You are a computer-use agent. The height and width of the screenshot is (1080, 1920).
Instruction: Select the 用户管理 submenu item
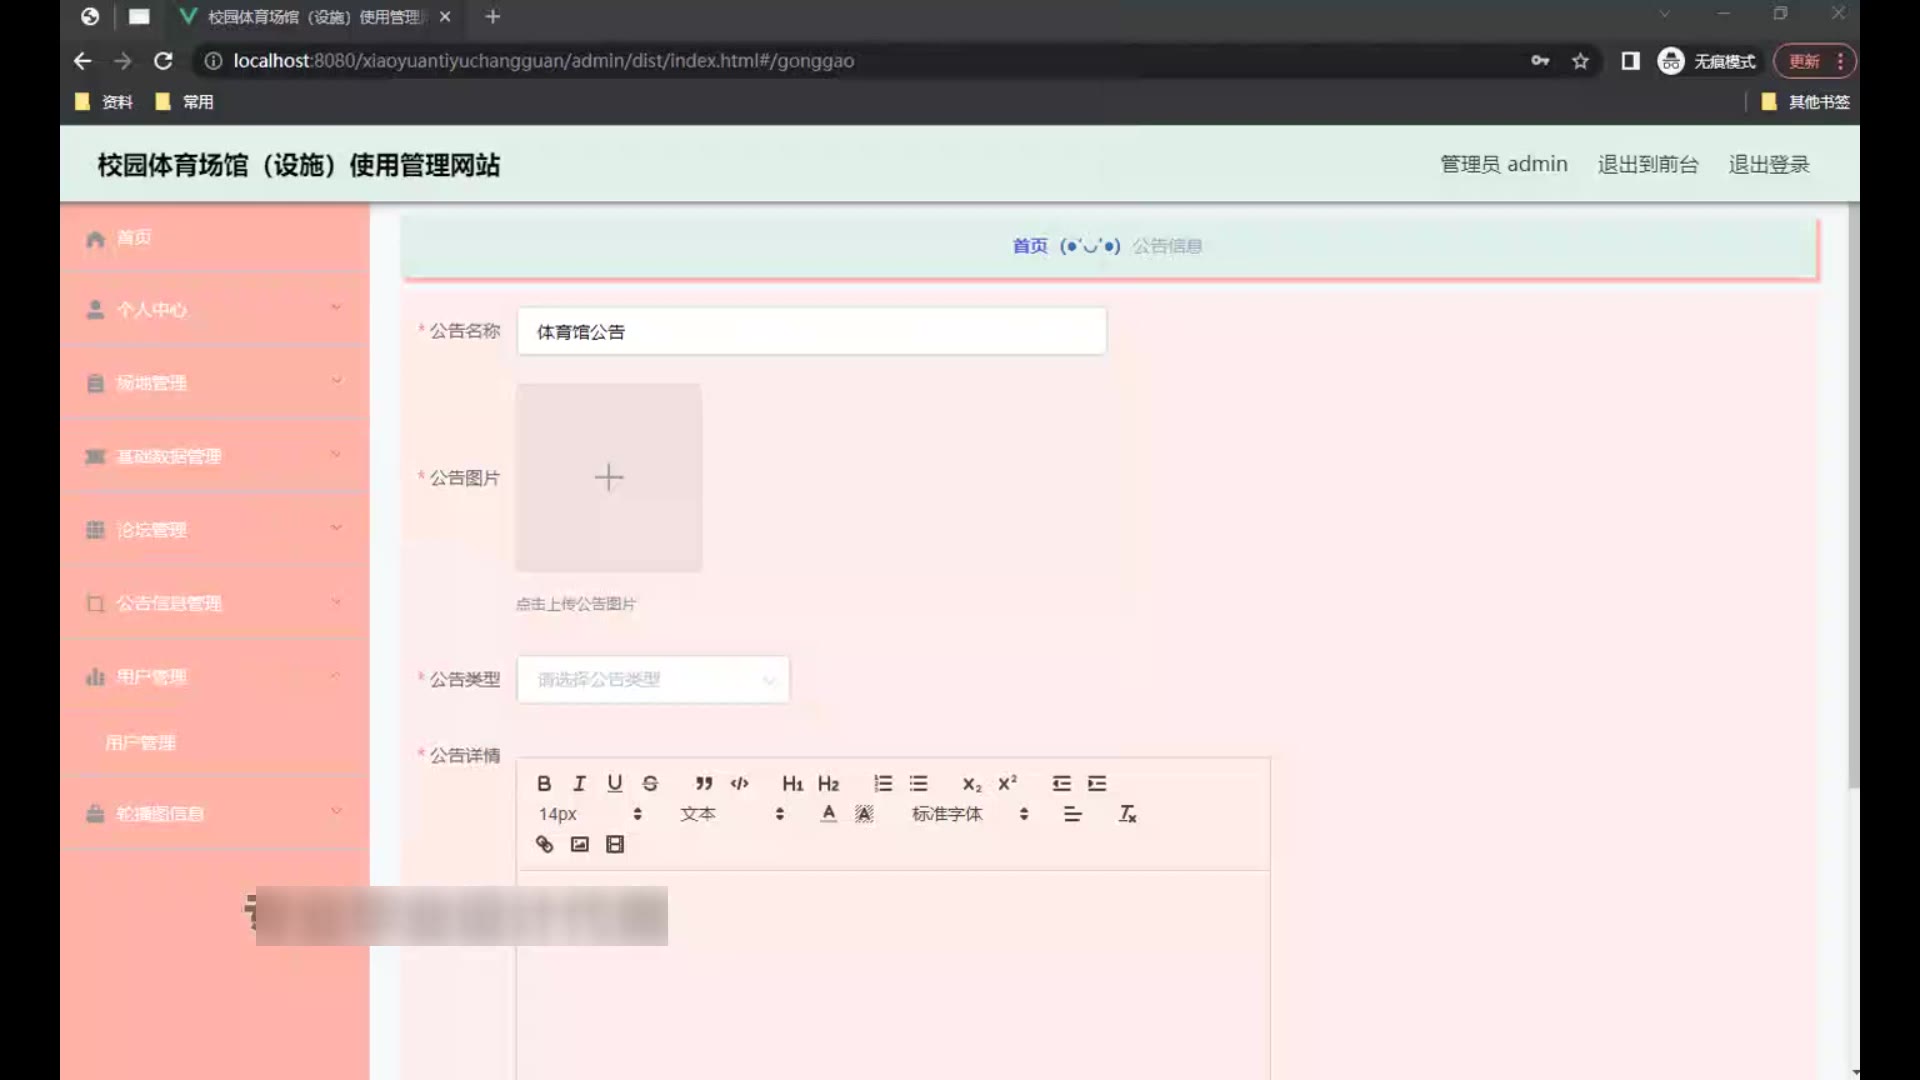pyautogui.click(x=140, y=742)
